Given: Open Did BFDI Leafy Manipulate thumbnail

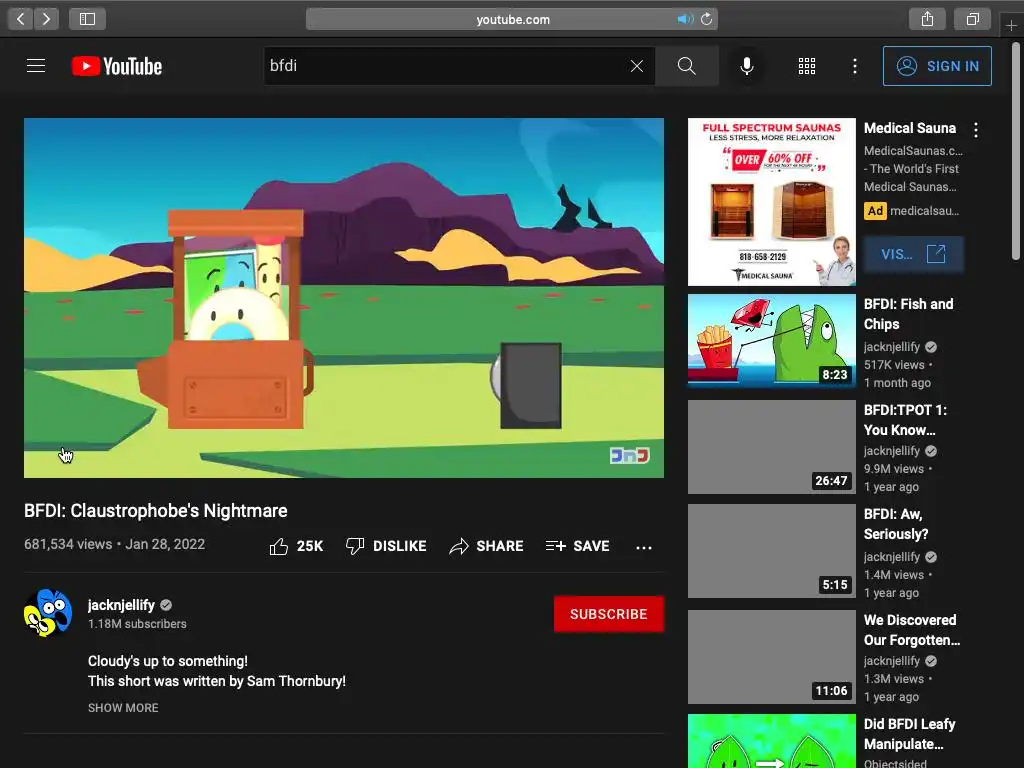Looking at the screenshot, I should (772, 741).
